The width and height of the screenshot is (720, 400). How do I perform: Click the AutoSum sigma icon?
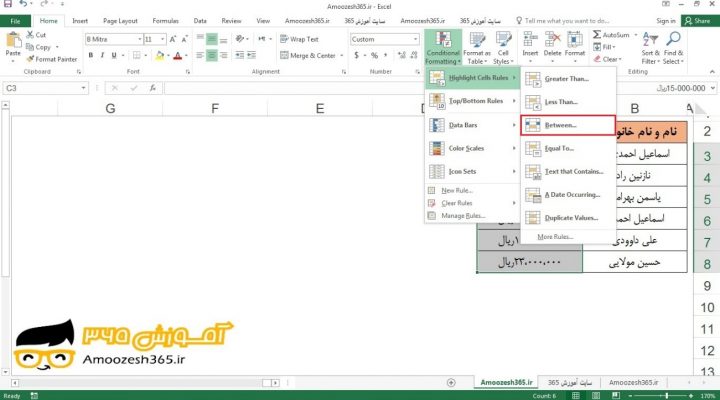point(596,34)
